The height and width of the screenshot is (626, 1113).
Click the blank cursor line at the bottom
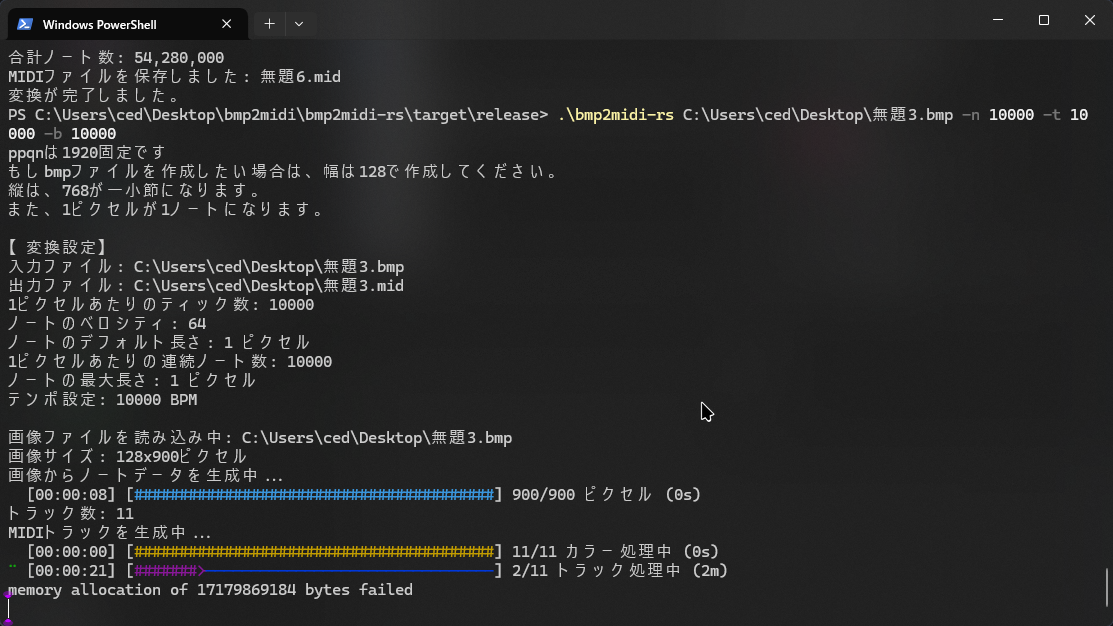point(300,608)
